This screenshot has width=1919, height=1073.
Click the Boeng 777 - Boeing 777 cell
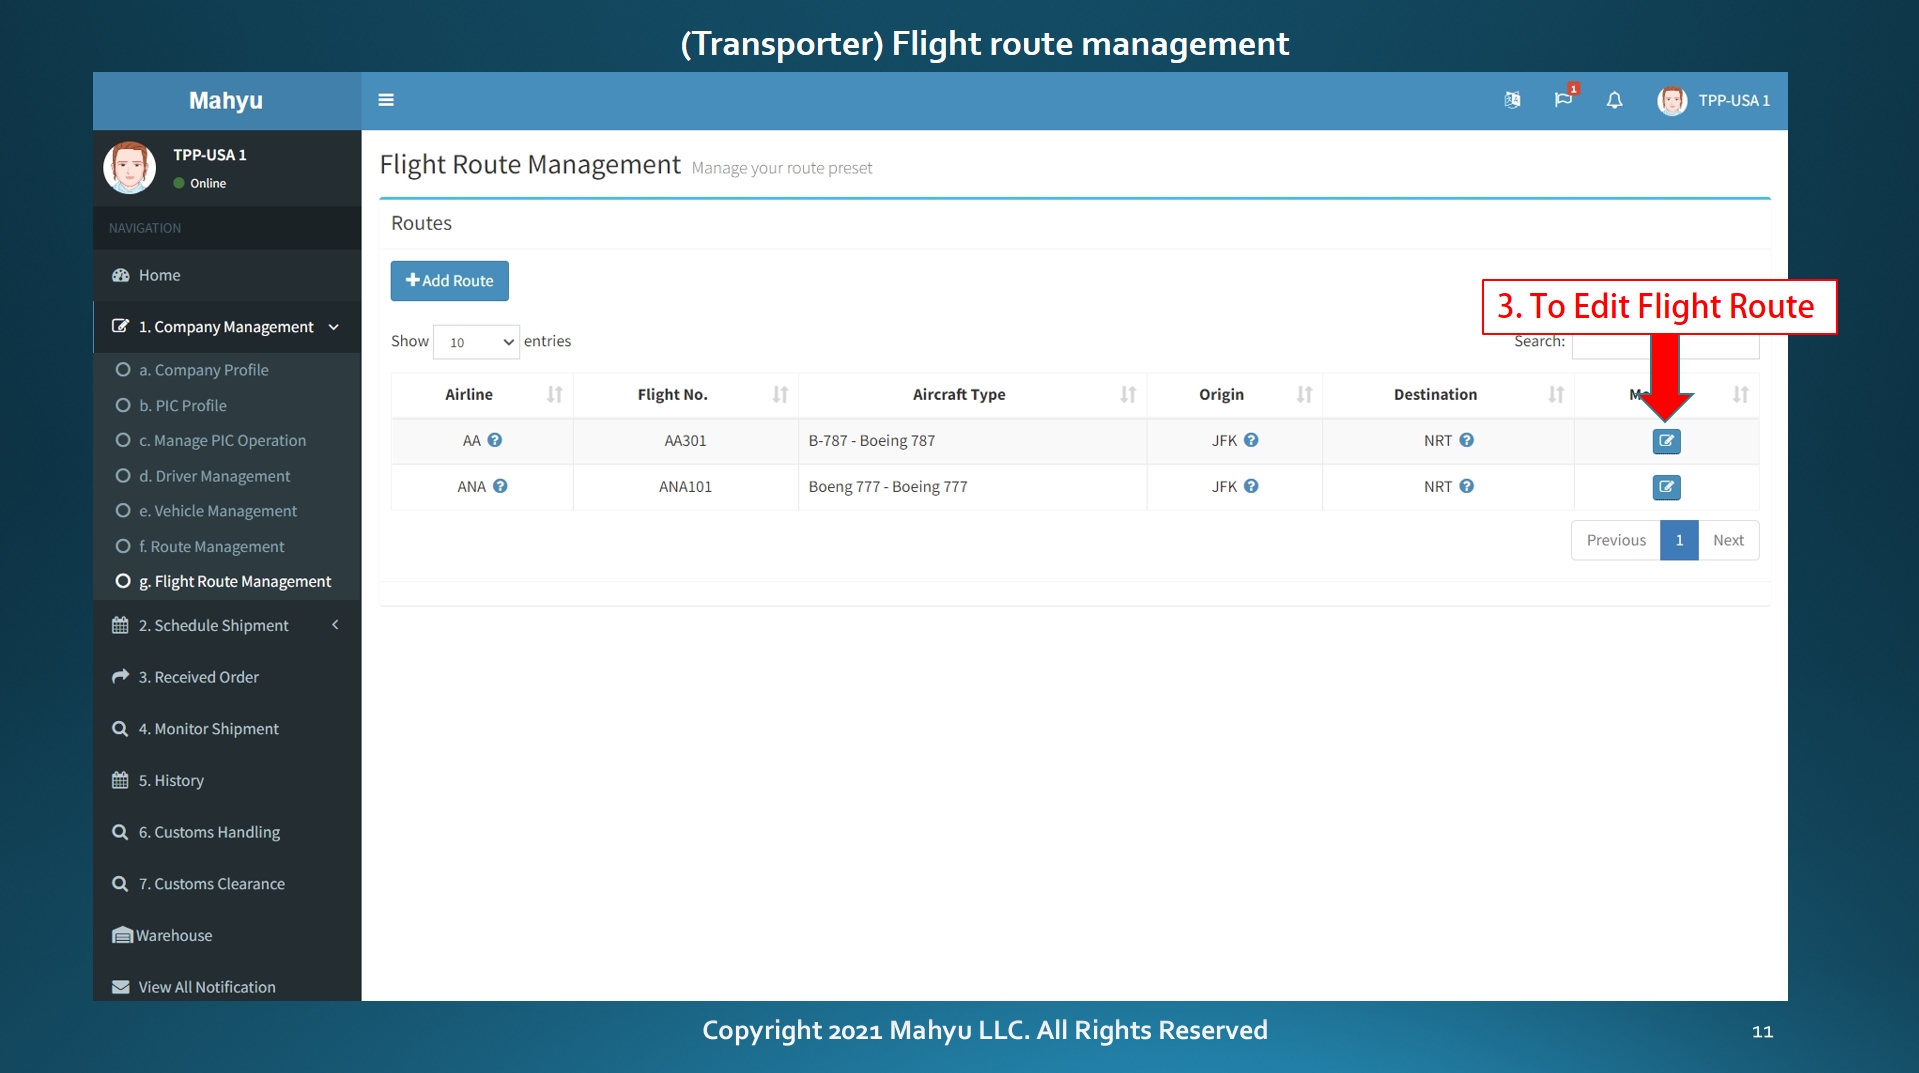pos(972,486)
